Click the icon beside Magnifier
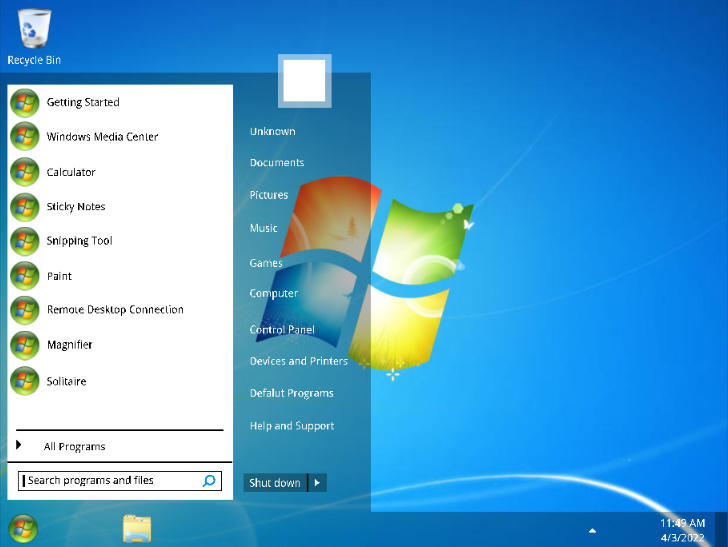Image resolution: width=728 pixels, height=547 pixels. [x=25, y=345]
